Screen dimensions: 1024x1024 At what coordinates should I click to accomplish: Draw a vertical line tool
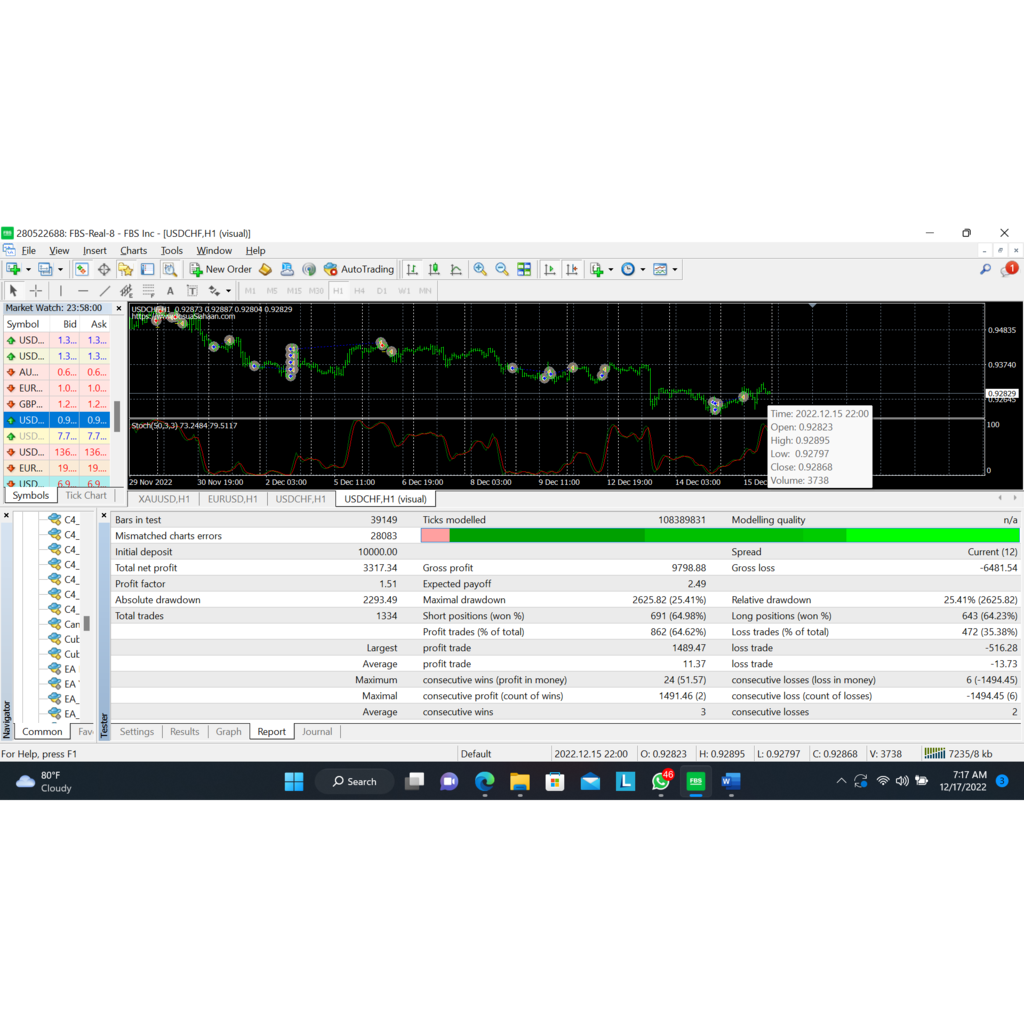click(x=61, y=291)
